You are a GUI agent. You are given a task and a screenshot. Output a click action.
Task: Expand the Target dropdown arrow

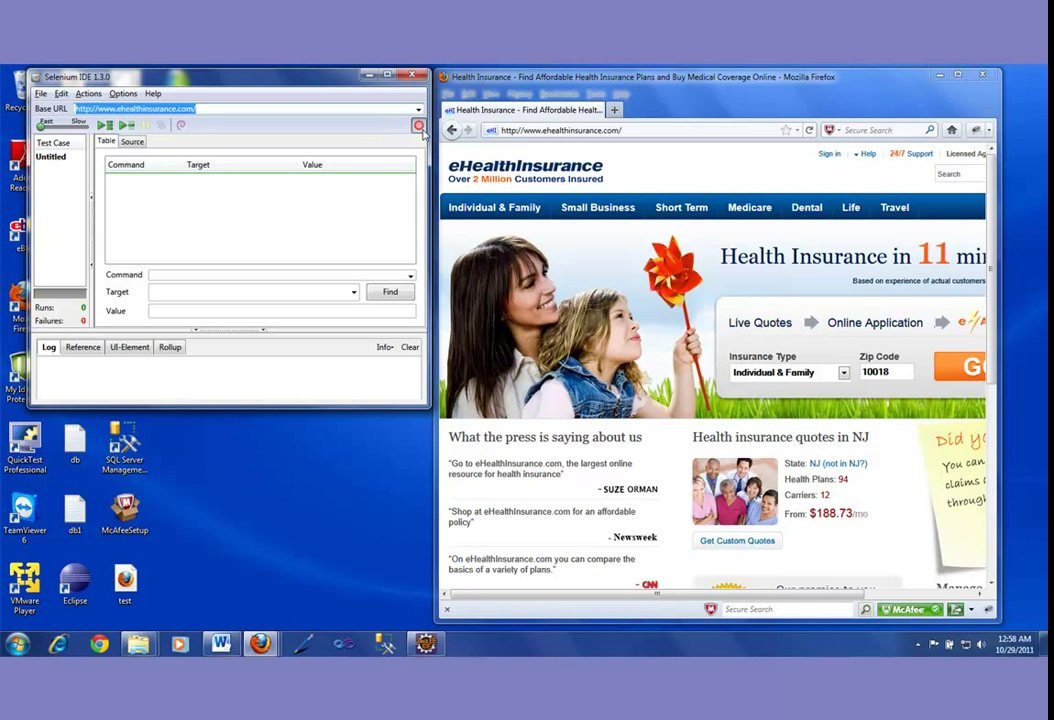[x=354, y=292]
